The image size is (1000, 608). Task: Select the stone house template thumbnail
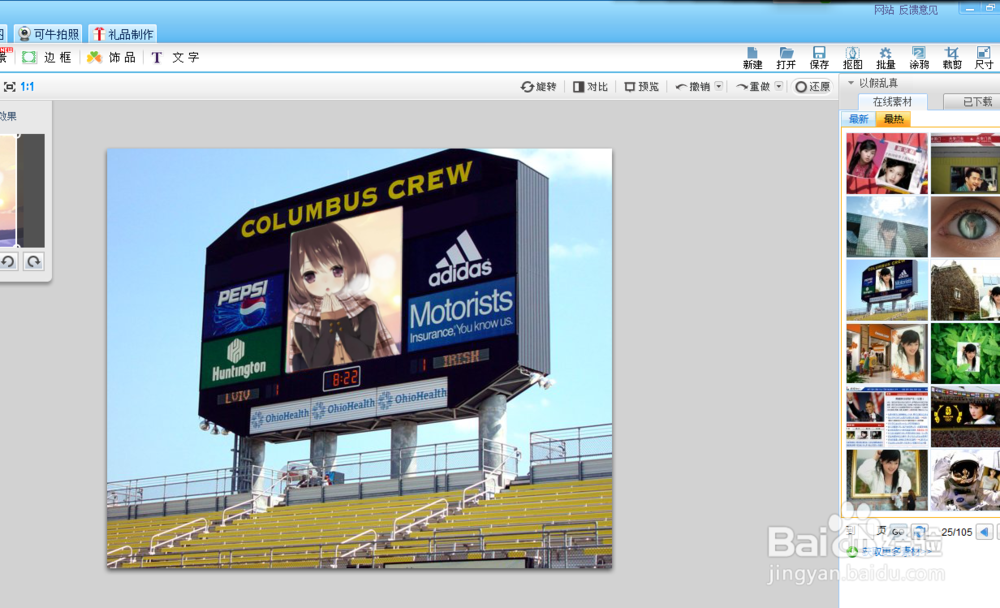pyautogui.click(x=966, y=290)
